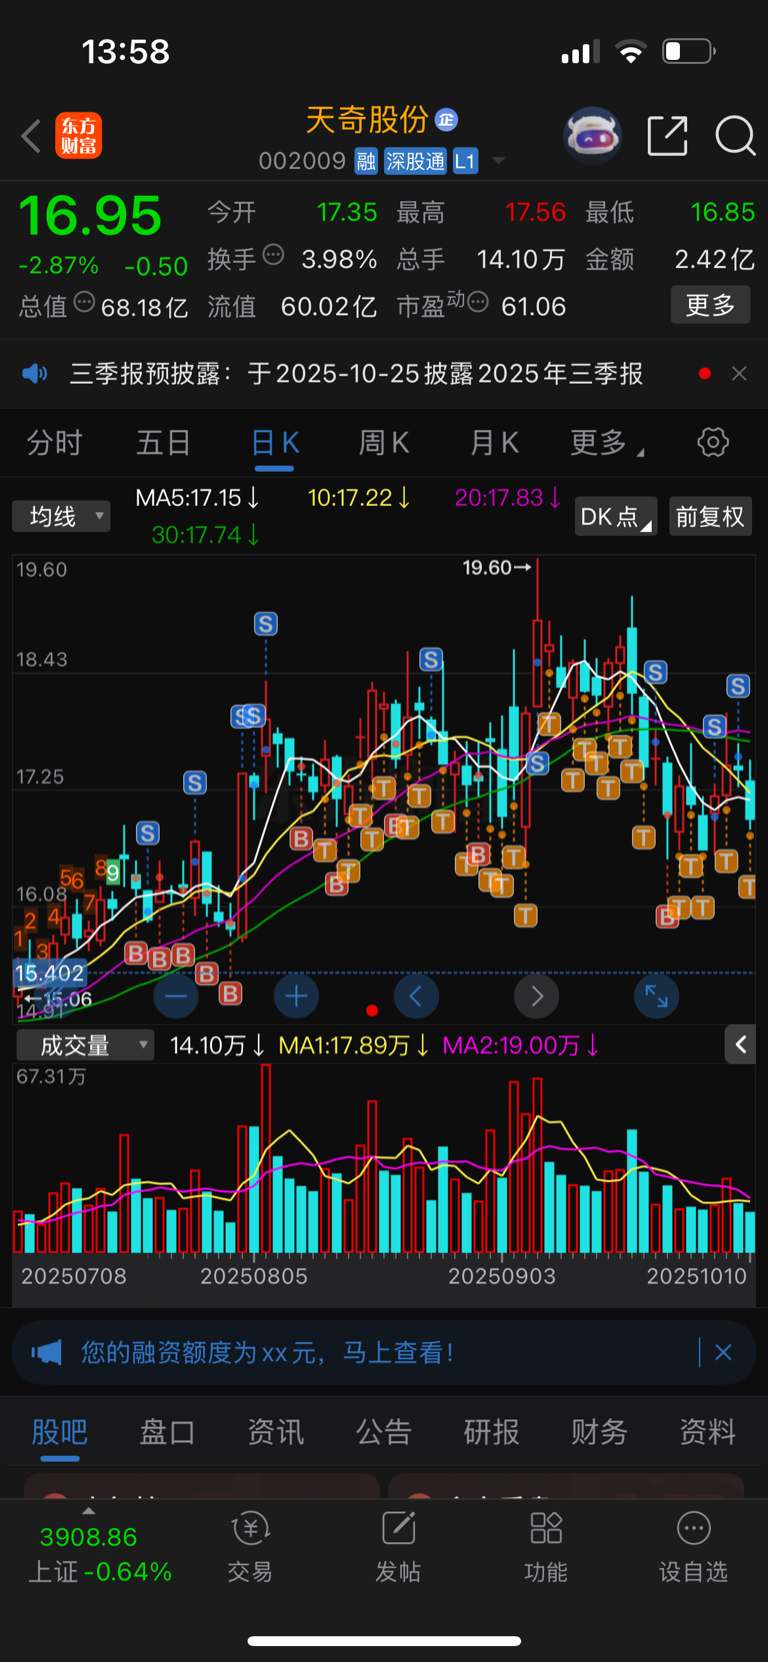Image resolution: width=768 pixels, height=1663 pixels.
Task: Open 功能 functions icon
Action: [545, 1547]
